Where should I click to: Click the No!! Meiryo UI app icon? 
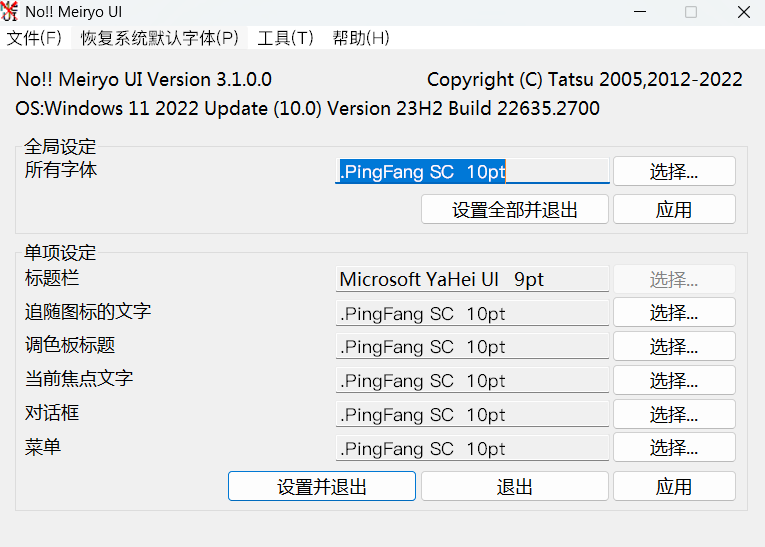click(x=11, y=12)
